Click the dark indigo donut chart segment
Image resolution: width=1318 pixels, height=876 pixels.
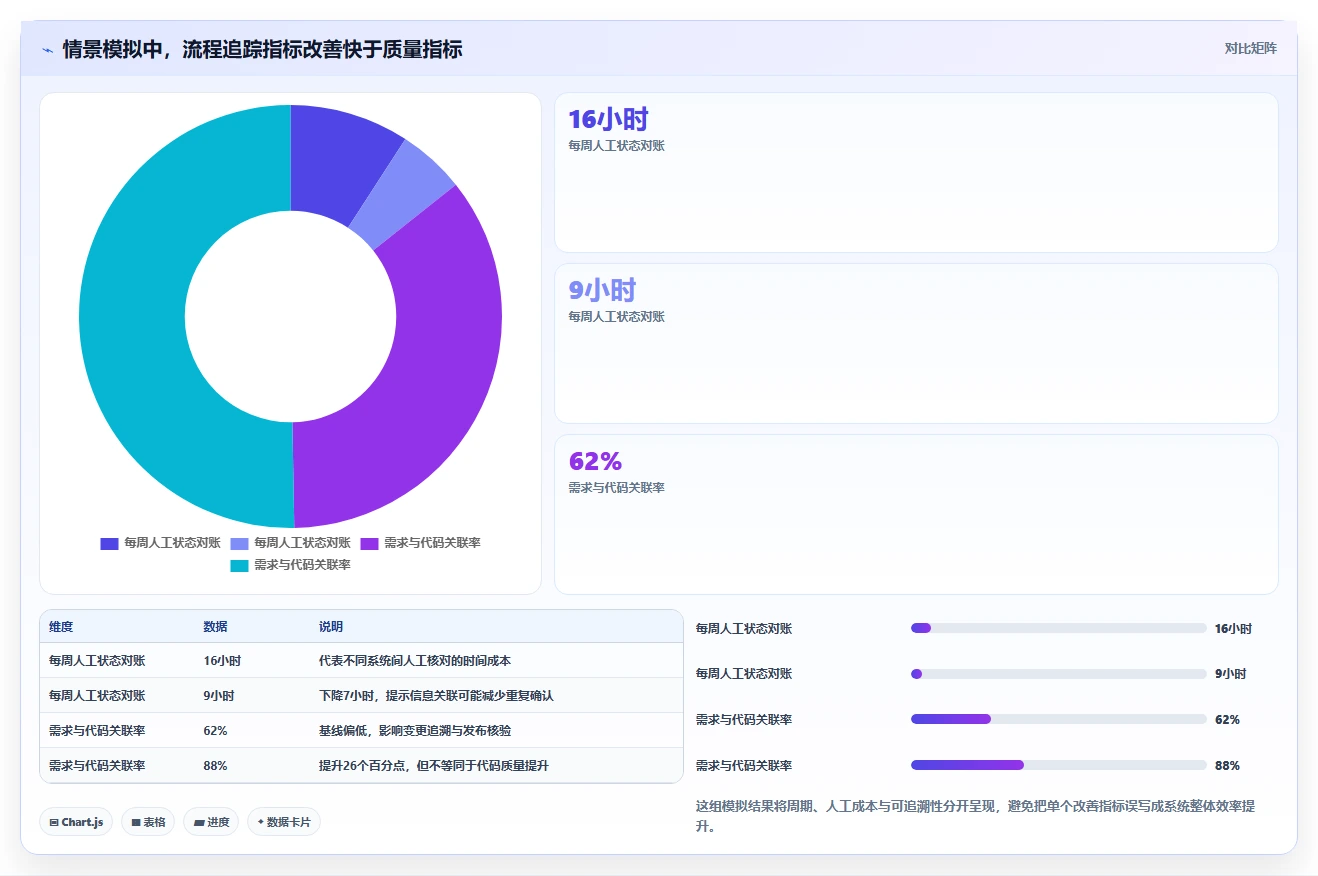tap(335, 160)
